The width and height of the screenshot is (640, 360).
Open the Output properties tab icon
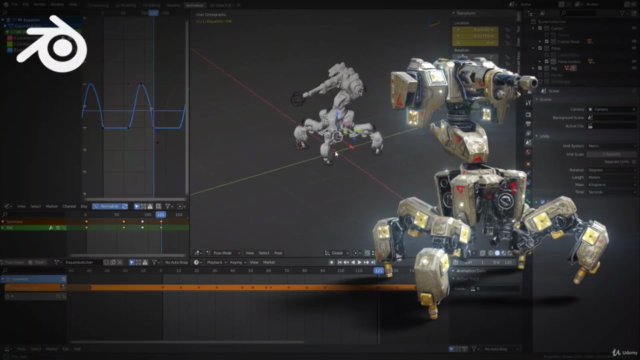528,124
